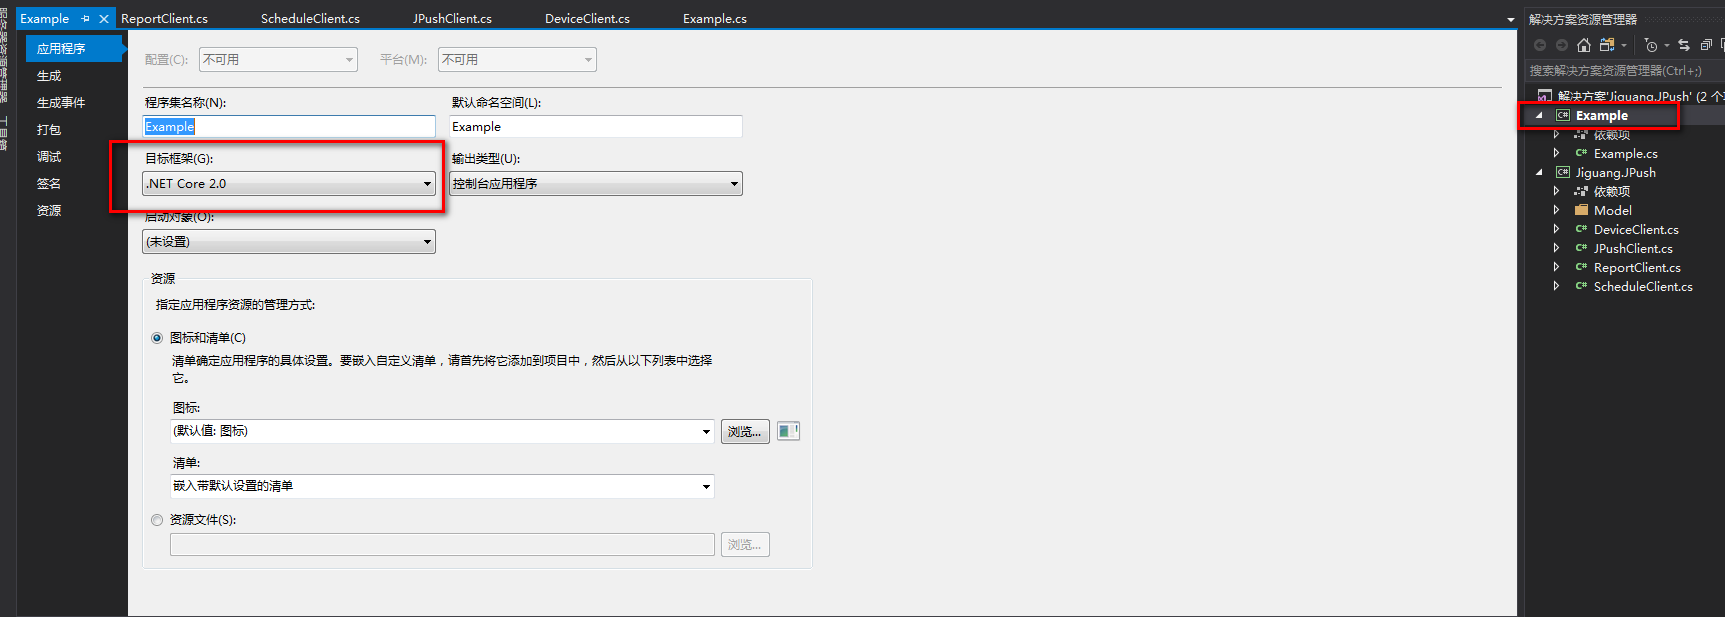Open the 输出类型 dropdown

coord(596,184)
